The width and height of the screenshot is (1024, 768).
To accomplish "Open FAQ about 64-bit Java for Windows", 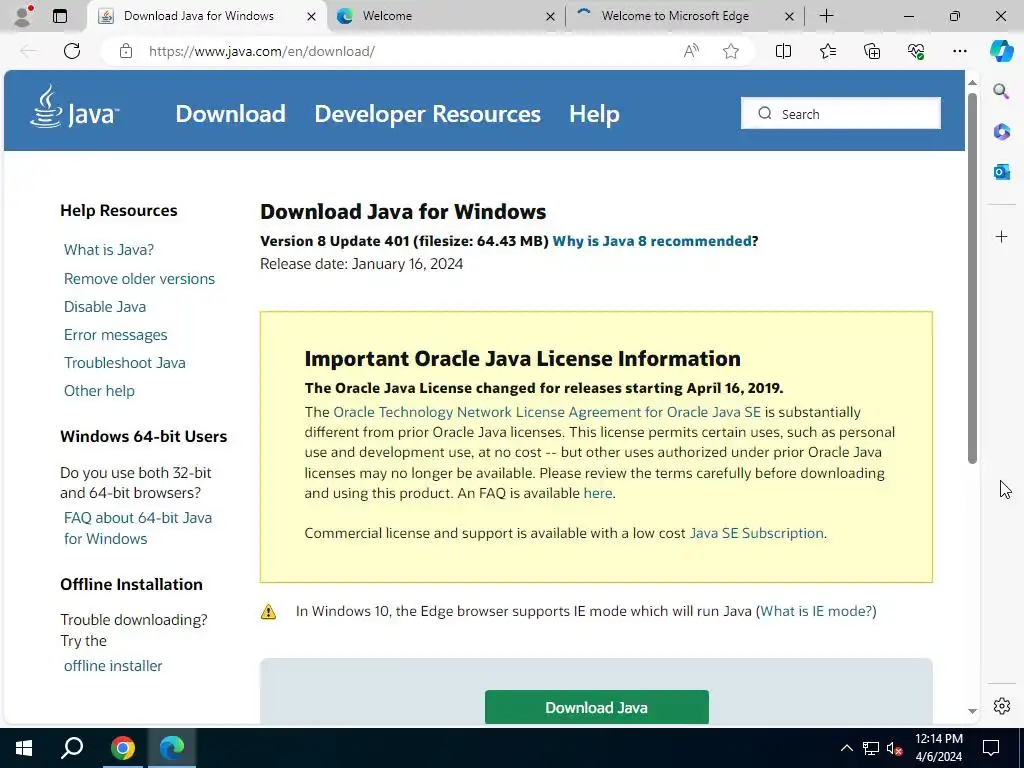I will (x=138, y=528).
